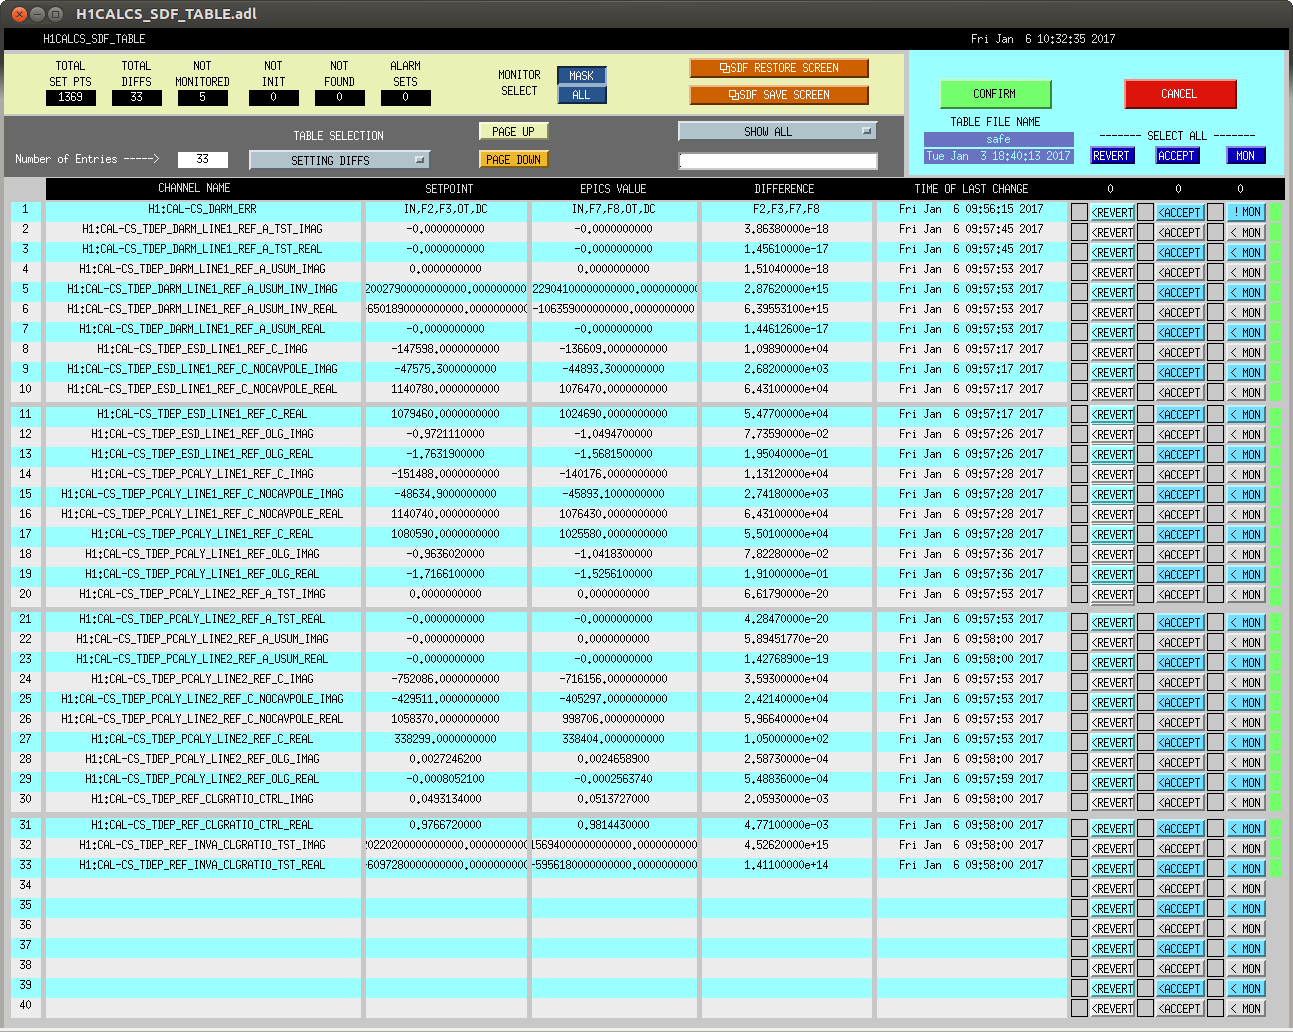The height and width of the screenshot is (1032, 1293).
Task: Tick the revert checkbox in row 8
Action: [1079, 352]
